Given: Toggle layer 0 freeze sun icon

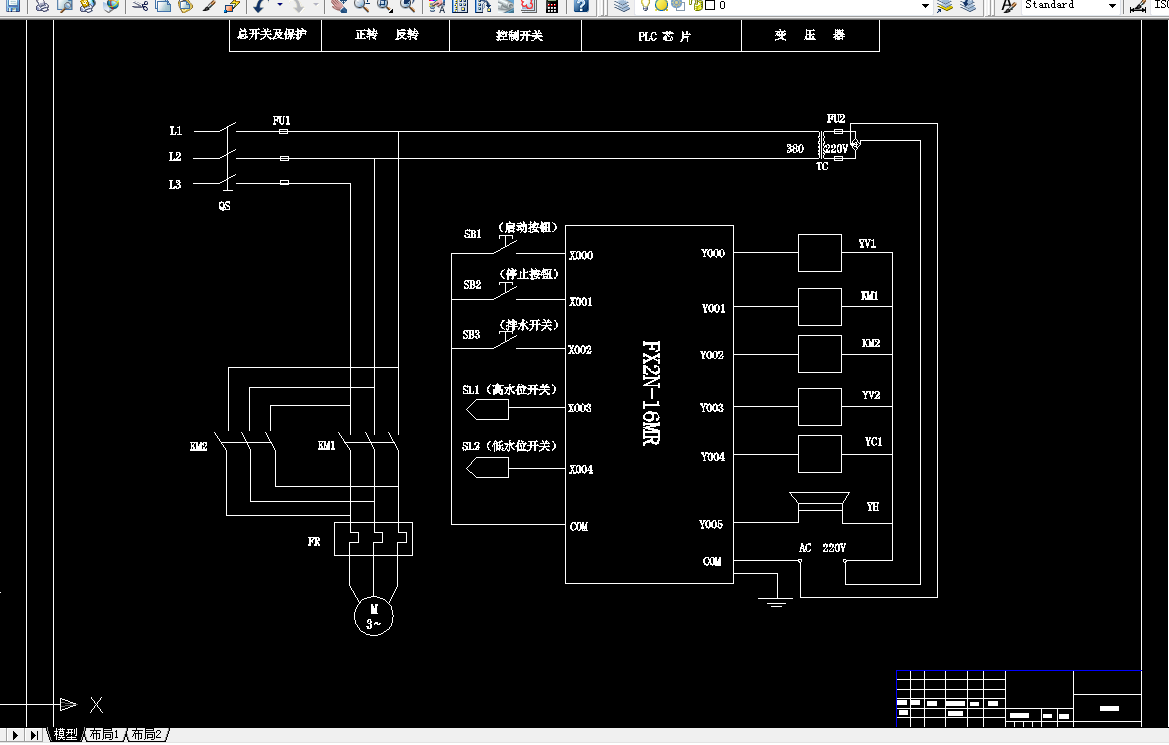Looking at the screenshot, I should [x=661, y=6].
